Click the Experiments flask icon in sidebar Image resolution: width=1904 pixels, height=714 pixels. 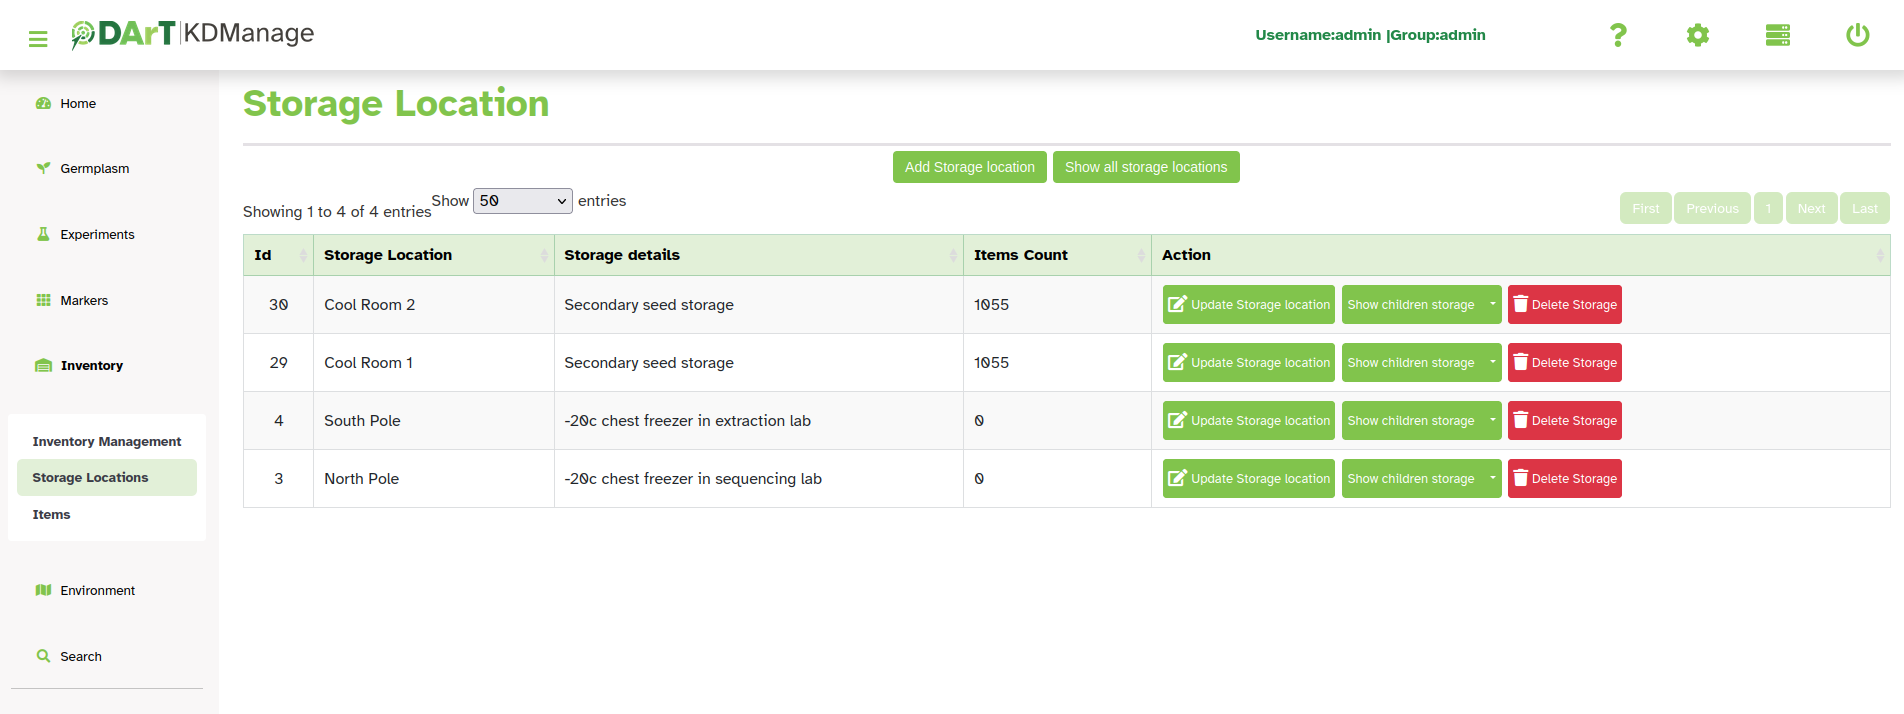click(x=43, y=234)
